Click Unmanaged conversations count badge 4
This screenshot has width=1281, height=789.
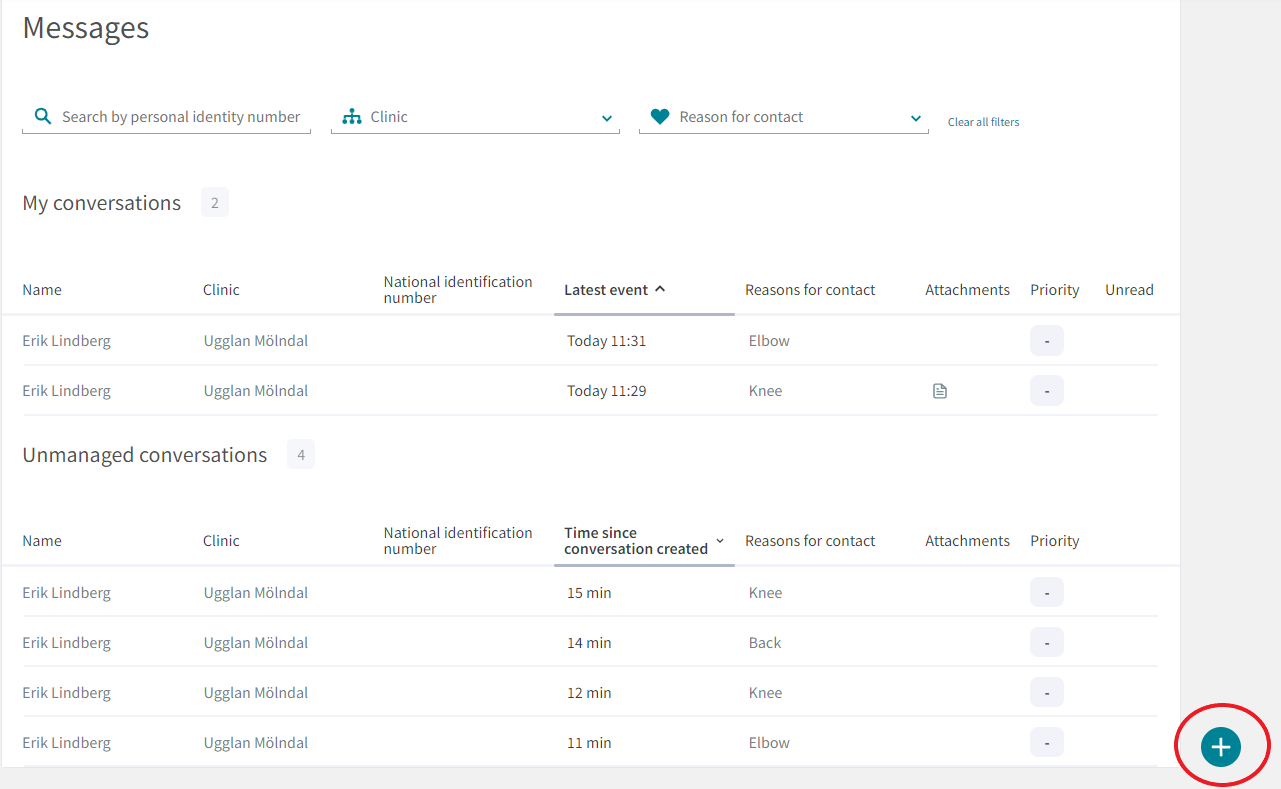point(301,455)
